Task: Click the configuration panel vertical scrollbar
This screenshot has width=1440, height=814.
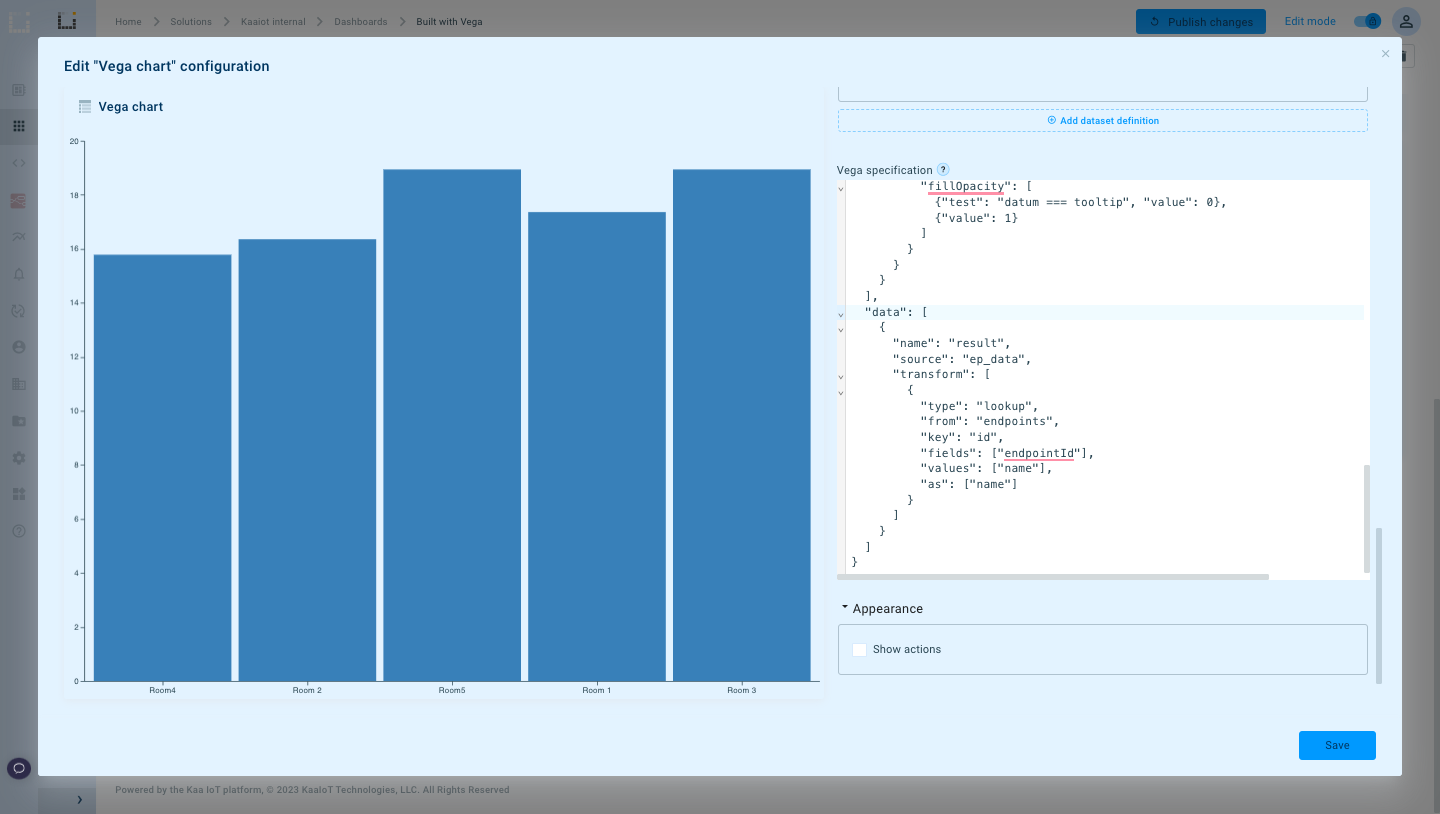Action: coord(1380,605)
